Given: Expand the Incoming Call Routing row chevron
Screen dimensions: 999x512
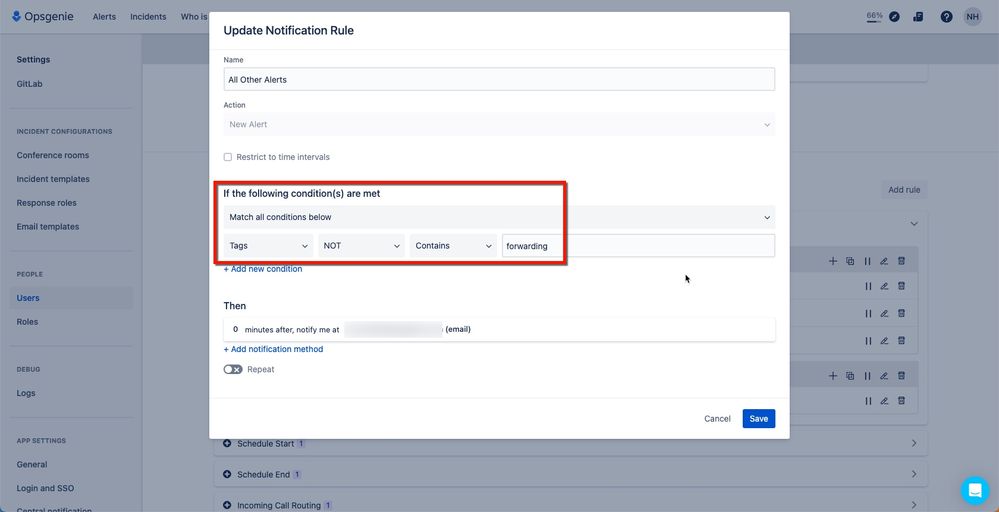Looking at the screenshot, I should [x=914, y=505].
